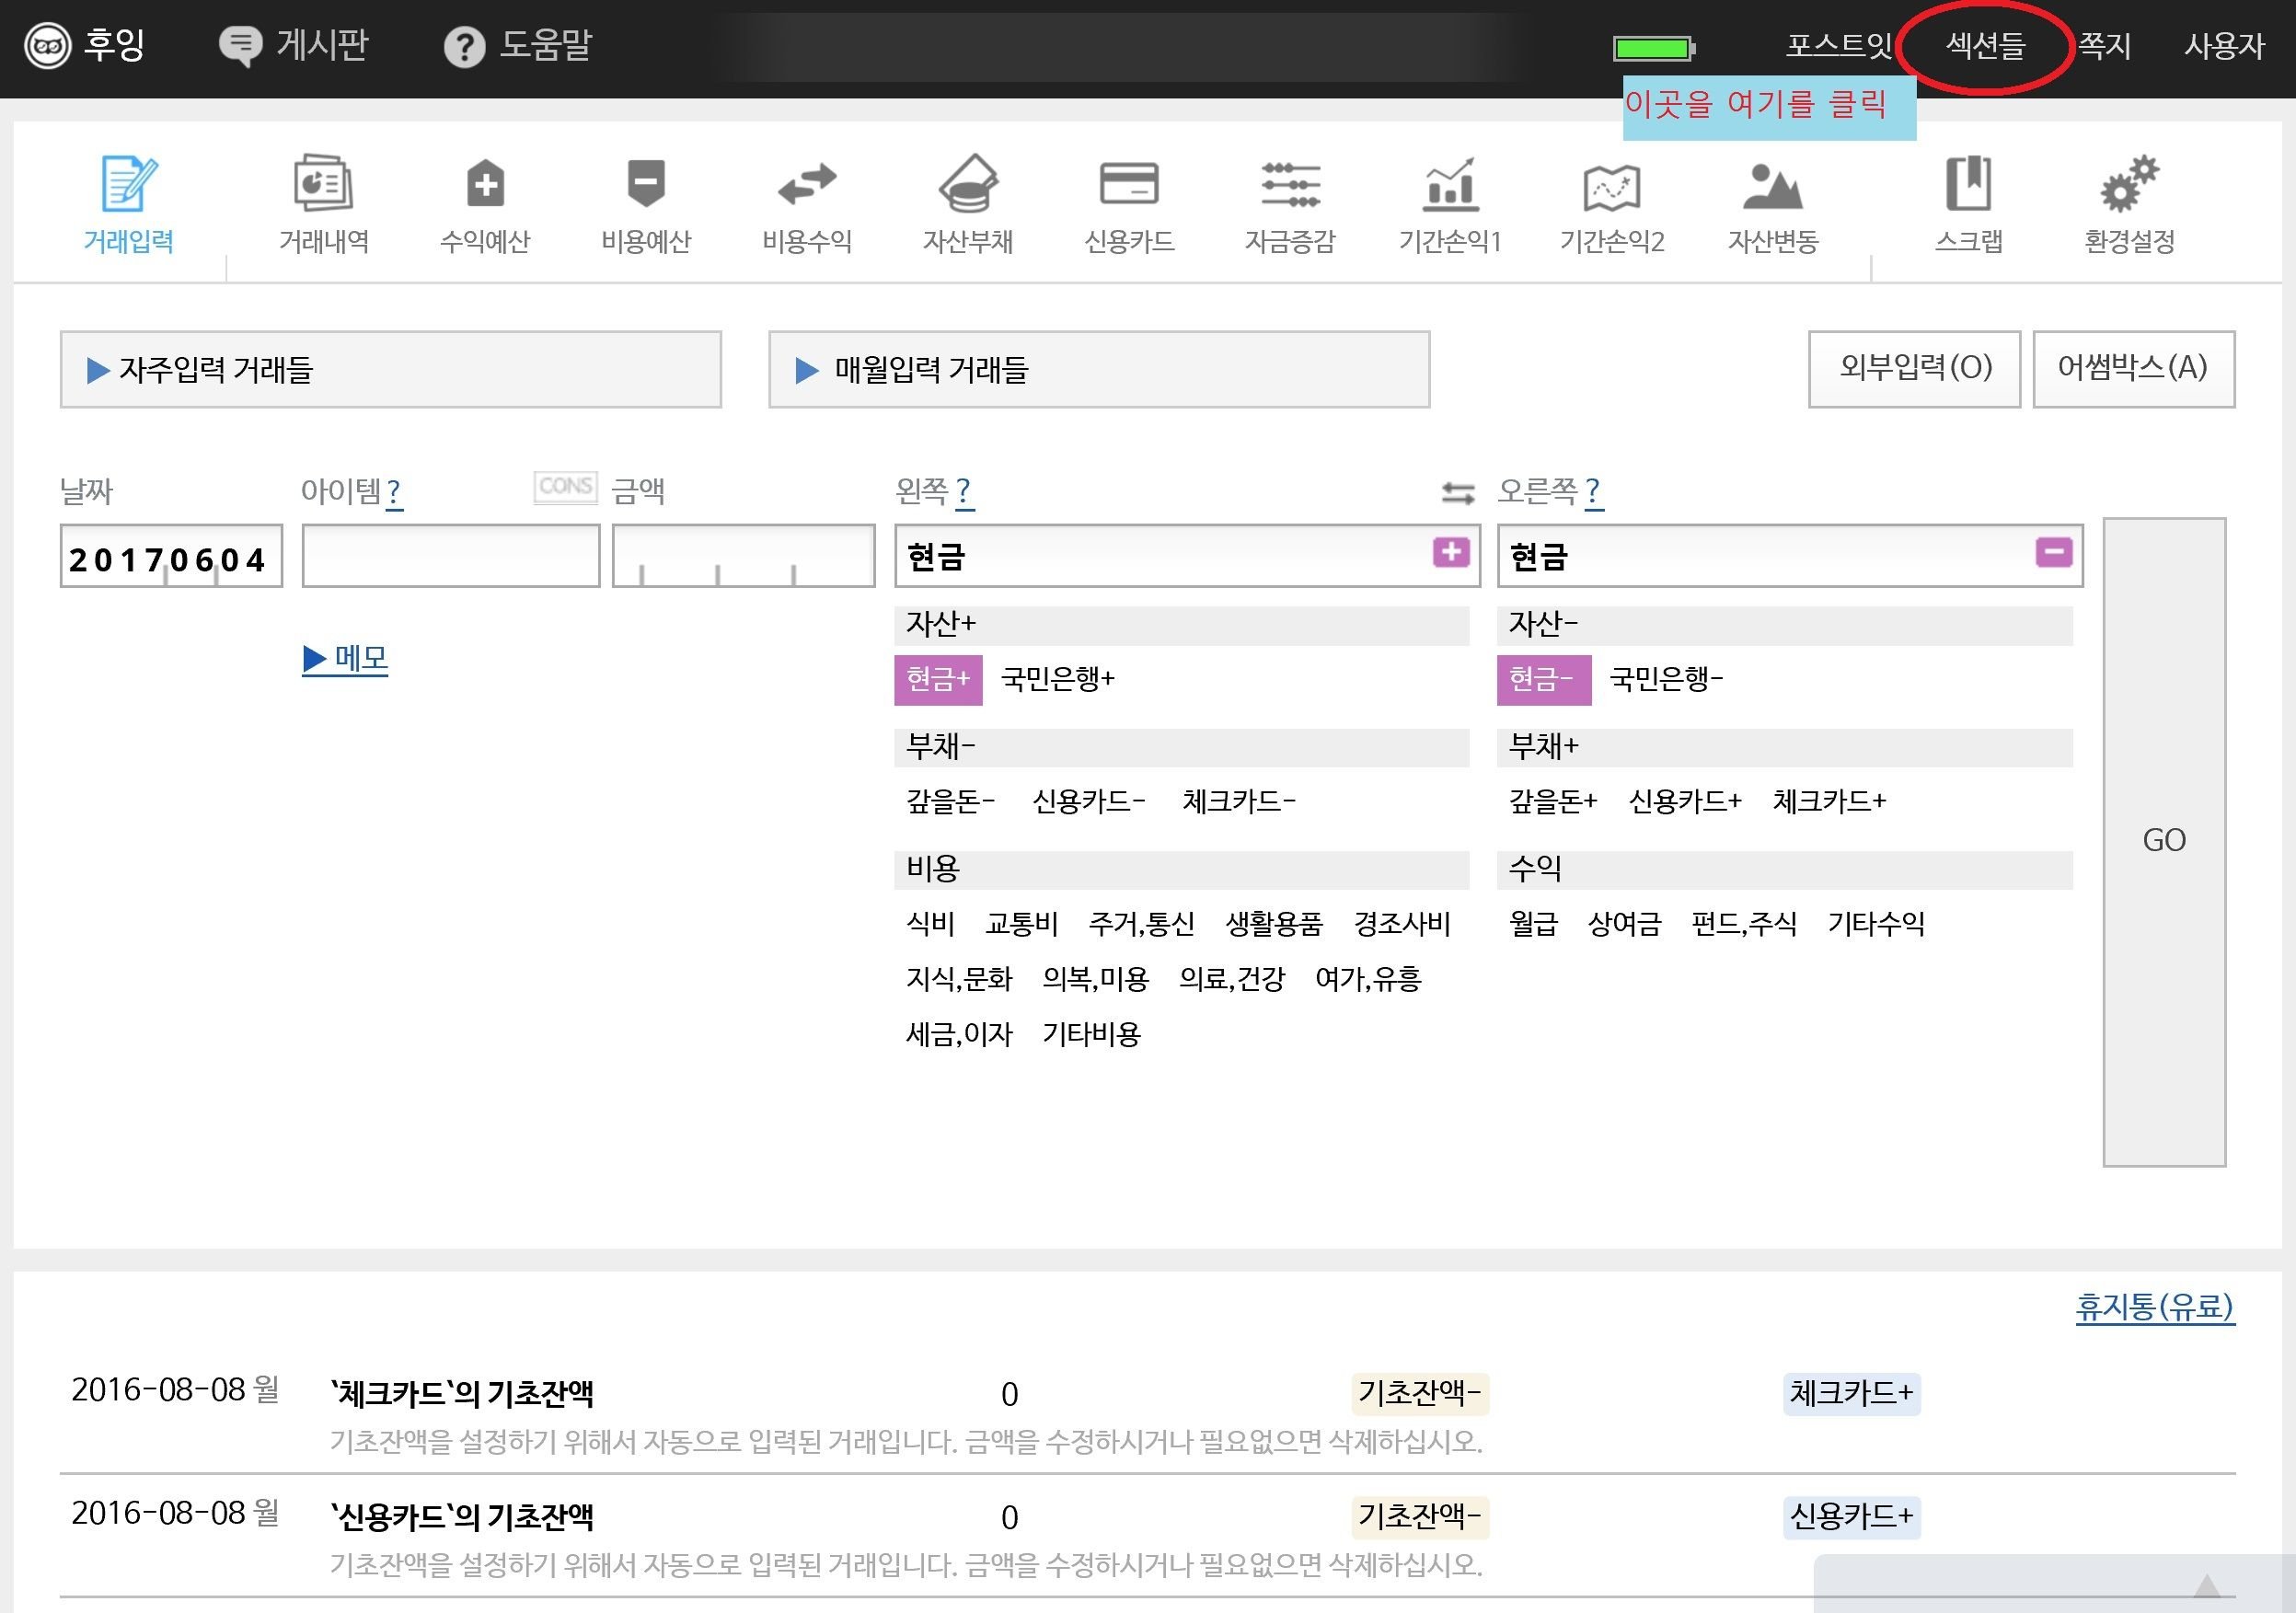
Task: Expand the 메모 section
Action: point(345,658)
